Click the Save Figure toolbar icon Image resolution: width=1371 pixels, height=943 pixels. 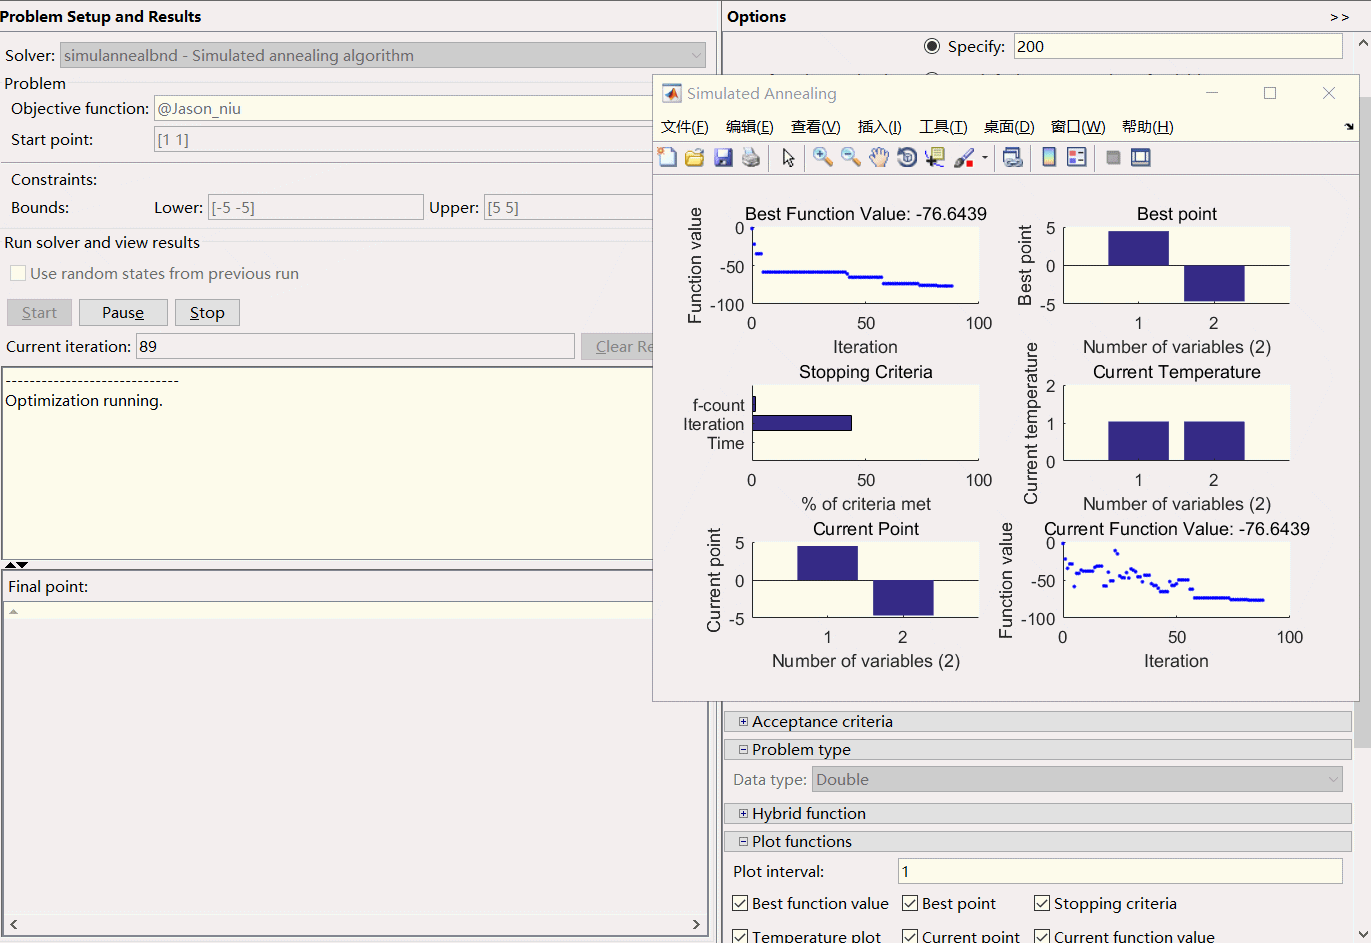[x=723, y=158]
